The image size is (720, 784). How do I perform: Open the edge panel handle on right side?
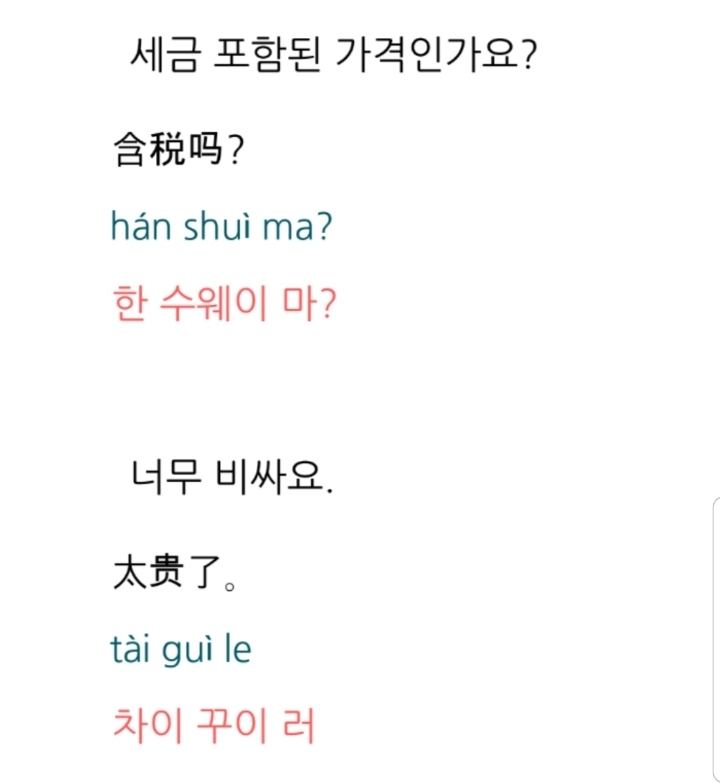(714, 560)
